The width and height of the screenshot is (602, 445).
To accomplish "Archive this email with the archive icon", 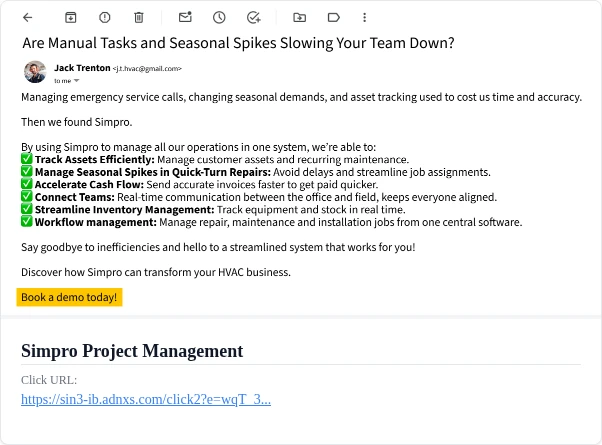I will (71, 18).
